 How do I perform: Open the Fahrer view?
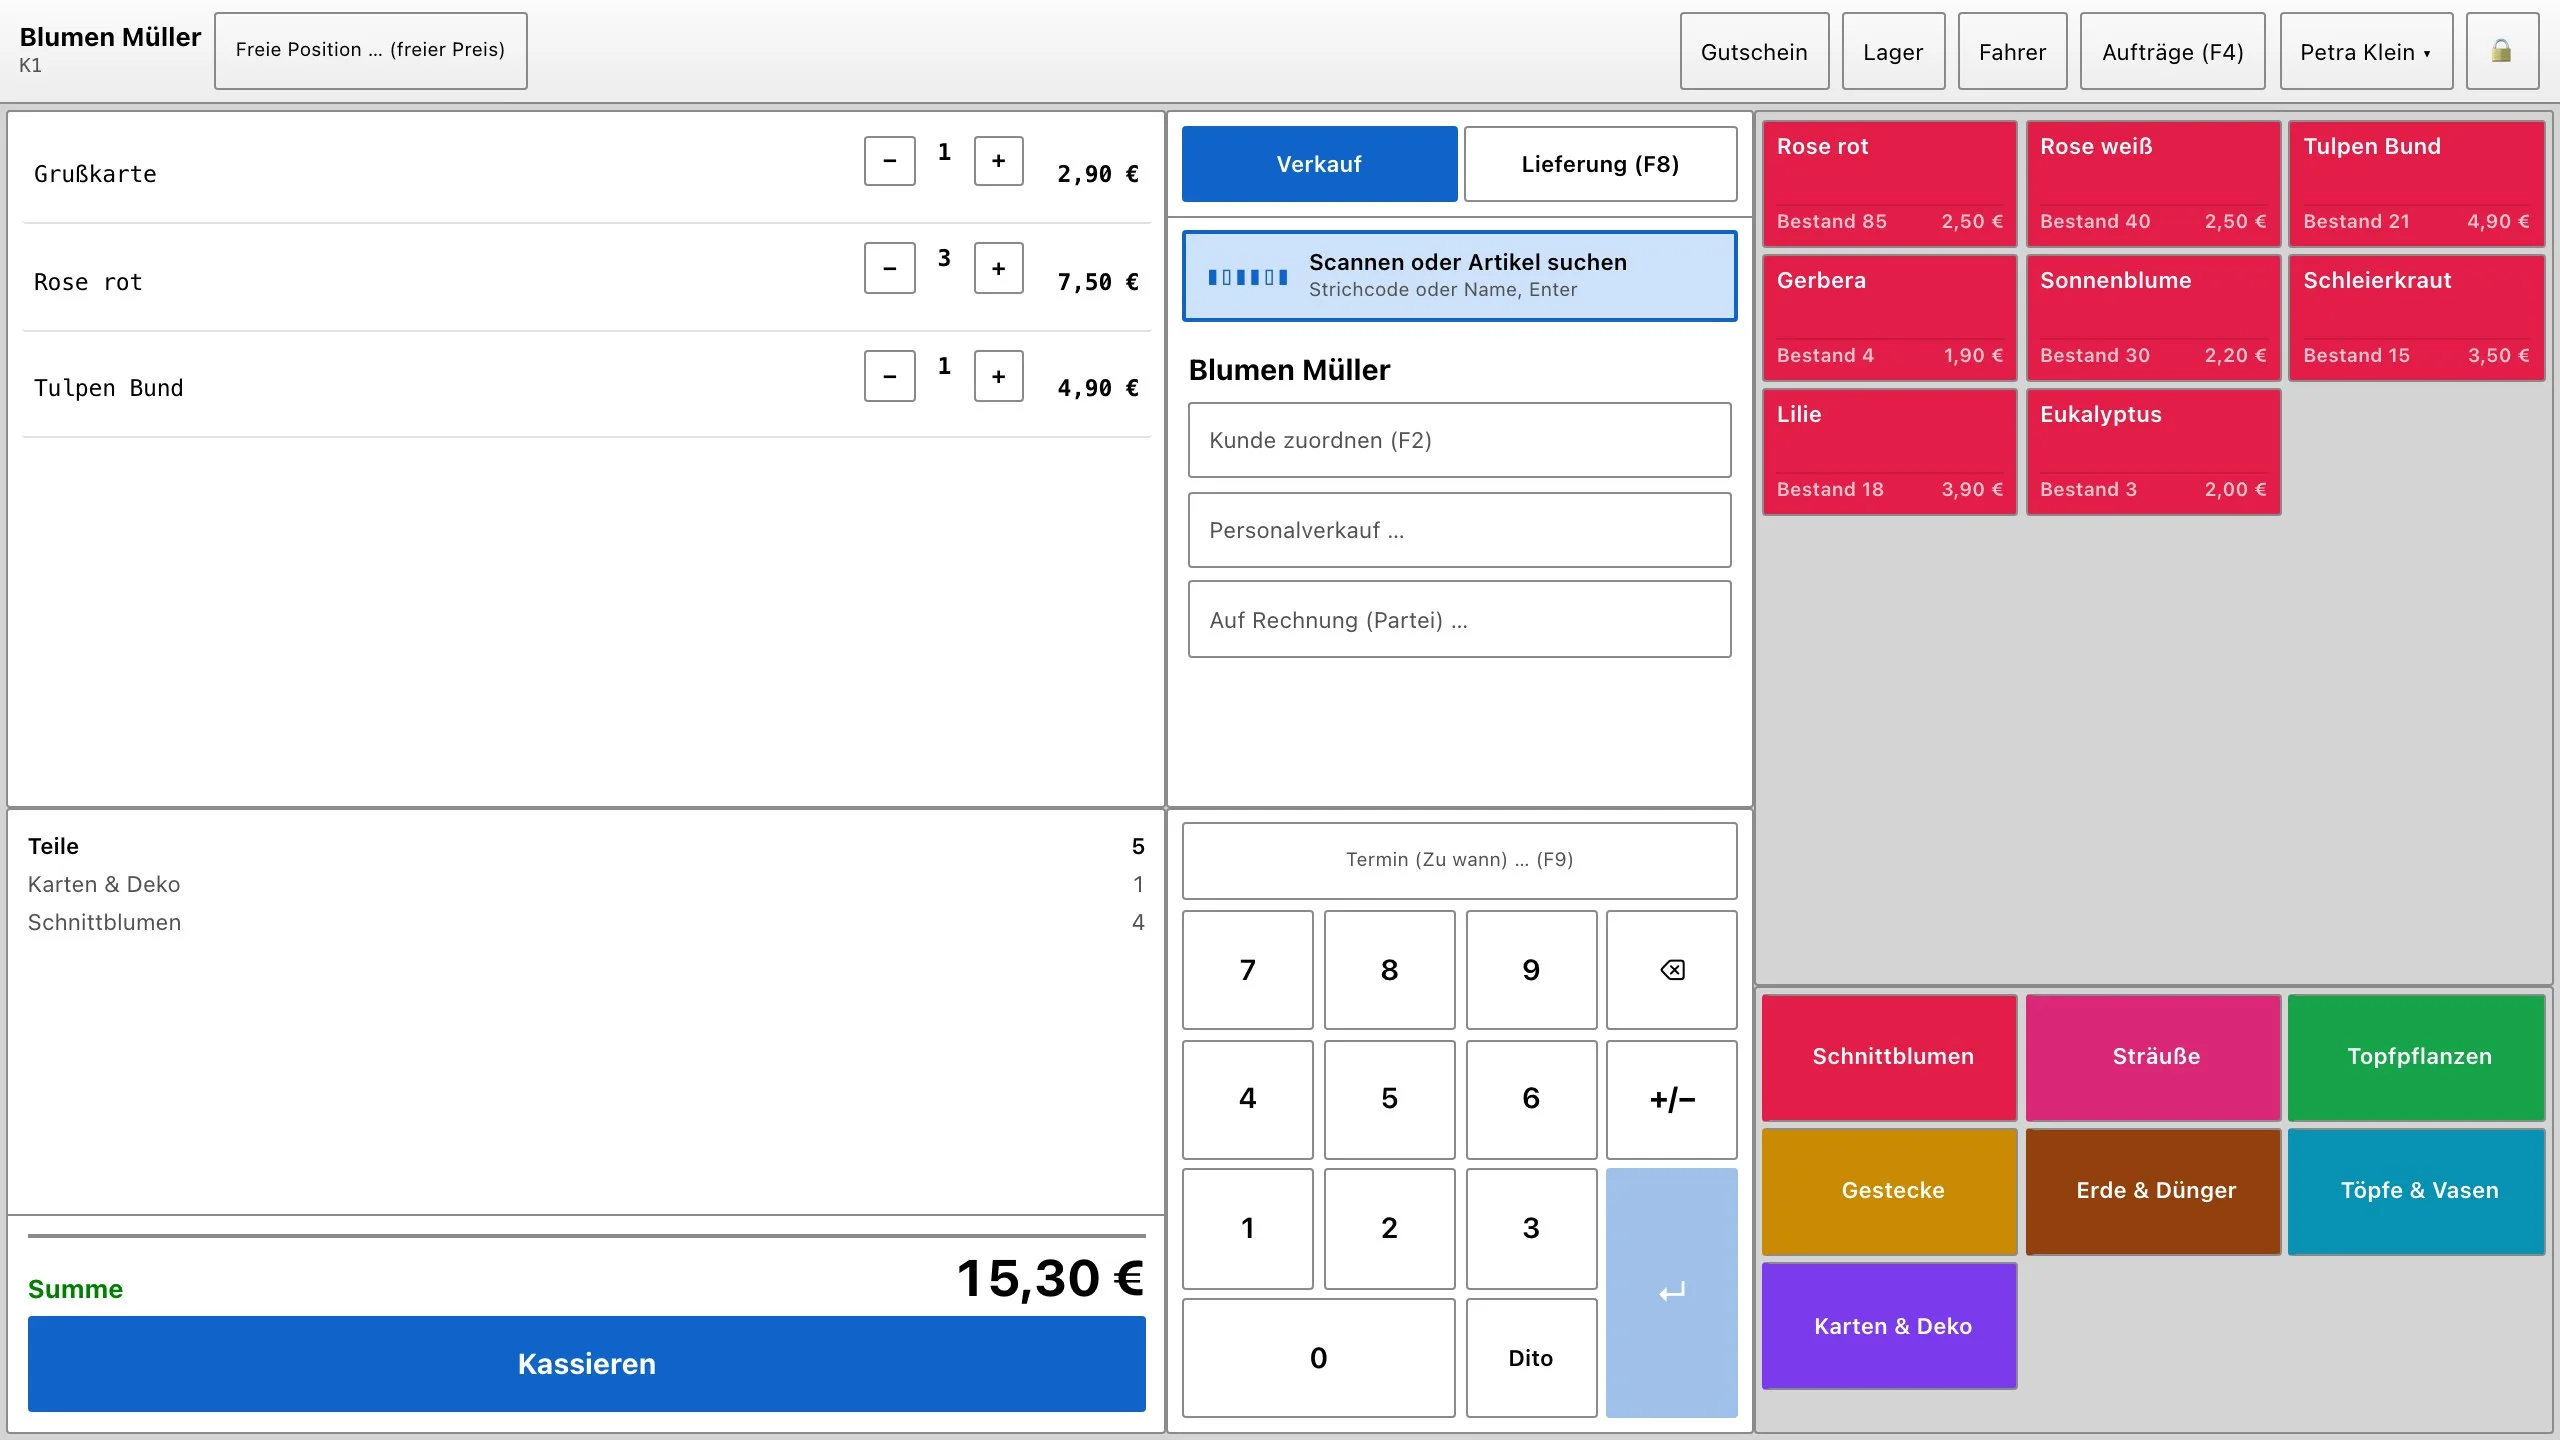tap(2012, 51)
